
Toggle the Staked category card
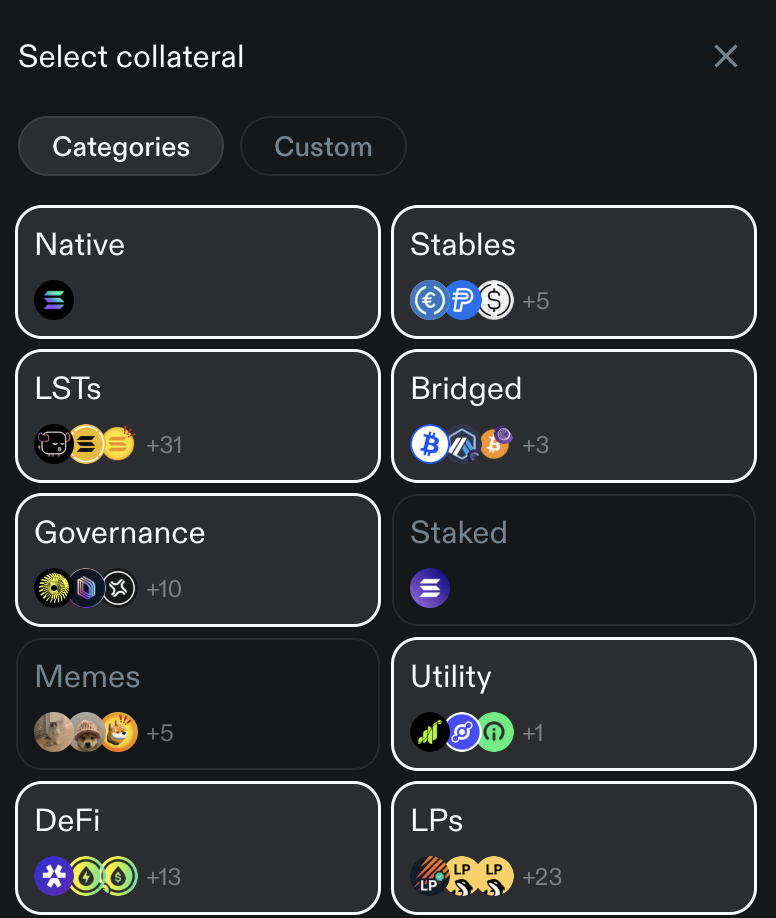coord(573,560)
